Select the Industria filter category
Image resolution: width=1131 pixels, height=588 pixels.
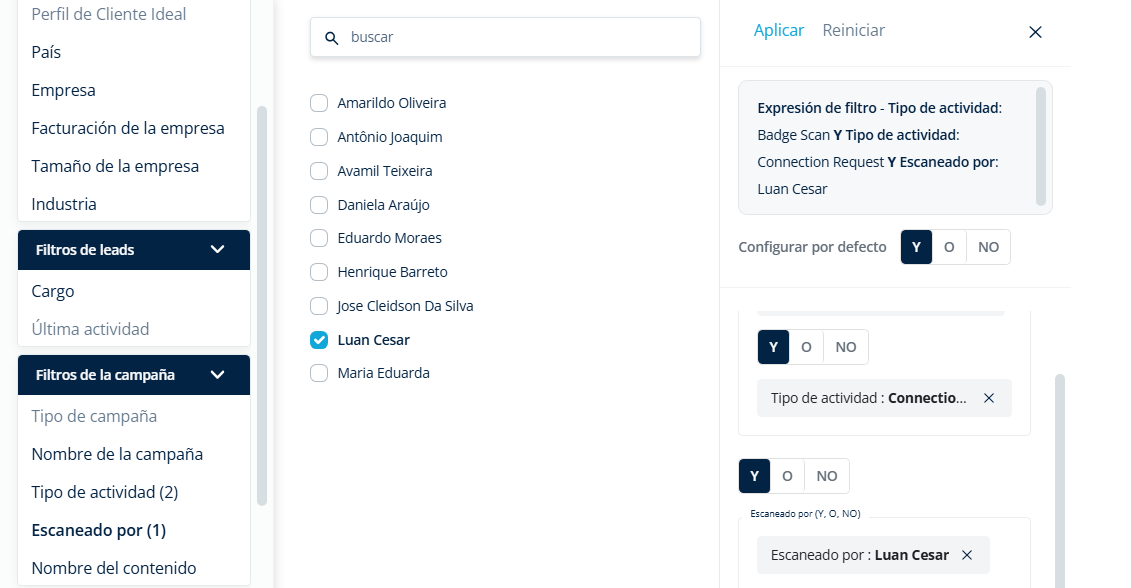pyautogui.click(x=63, y=204)
